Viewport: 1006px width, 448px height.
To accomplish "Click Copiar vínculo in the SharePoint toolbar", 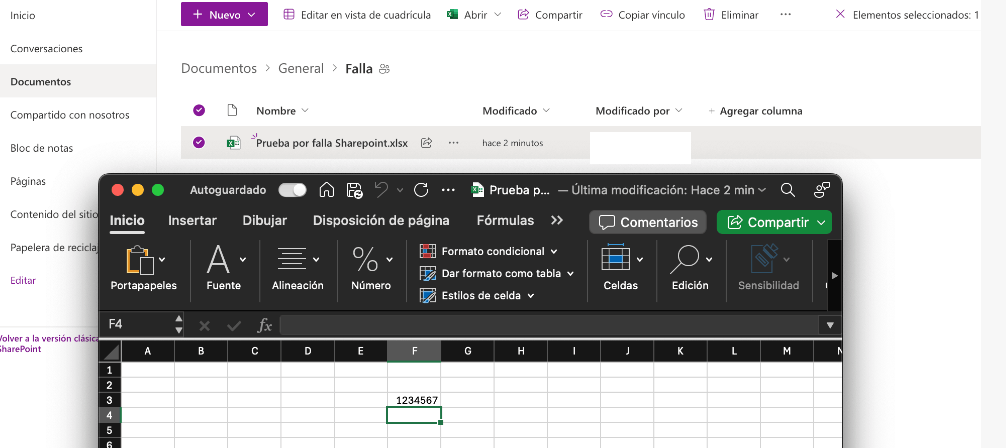I will [642, 14].
